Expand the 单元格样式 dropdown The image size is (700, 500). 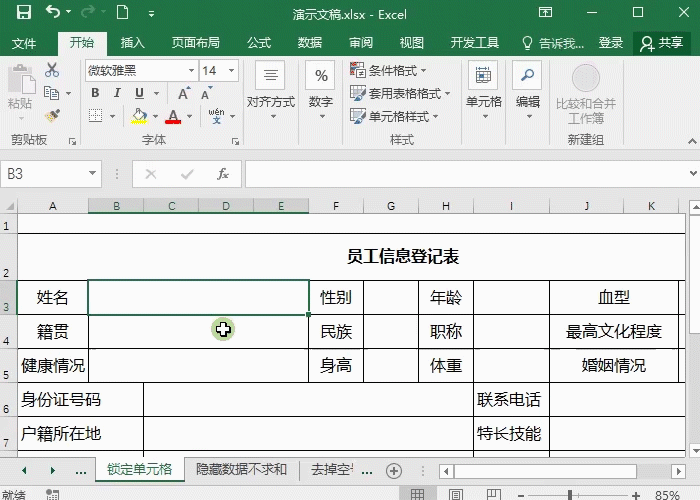tap(395, 116)
